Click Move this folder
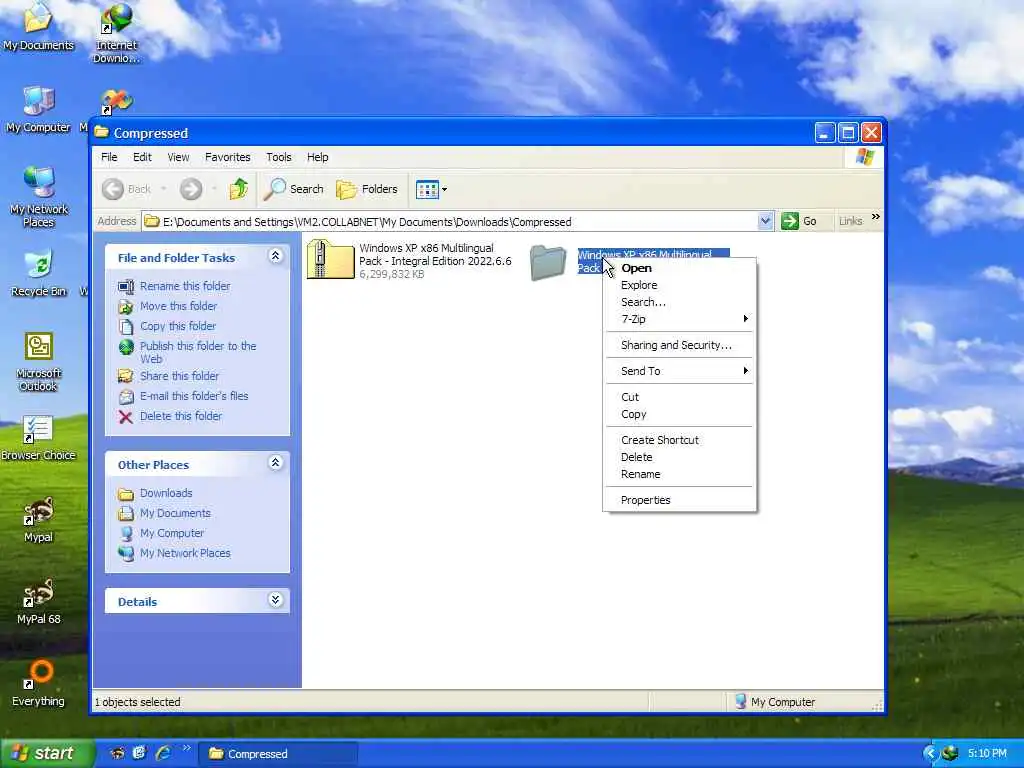Image resolution: width=1024 pixels, height=768 pixels. click(x=178, y=306)
